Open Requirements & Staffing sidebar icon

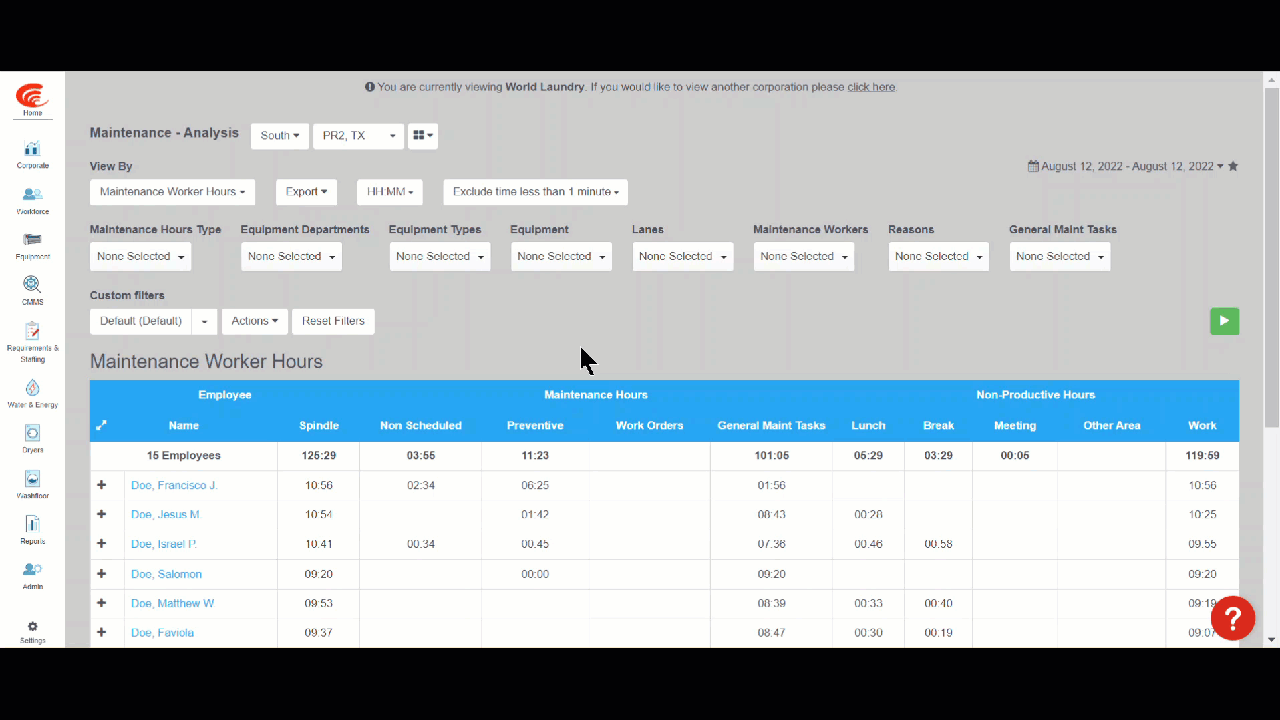[x=32, y=342]
